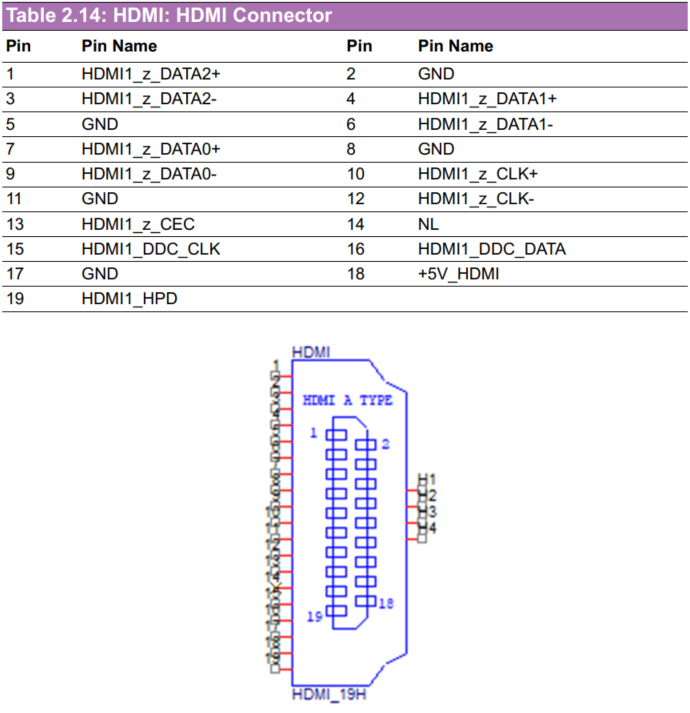
Task: Click the Table 2.14 HDMI Connector title
Action: (169, 16)
